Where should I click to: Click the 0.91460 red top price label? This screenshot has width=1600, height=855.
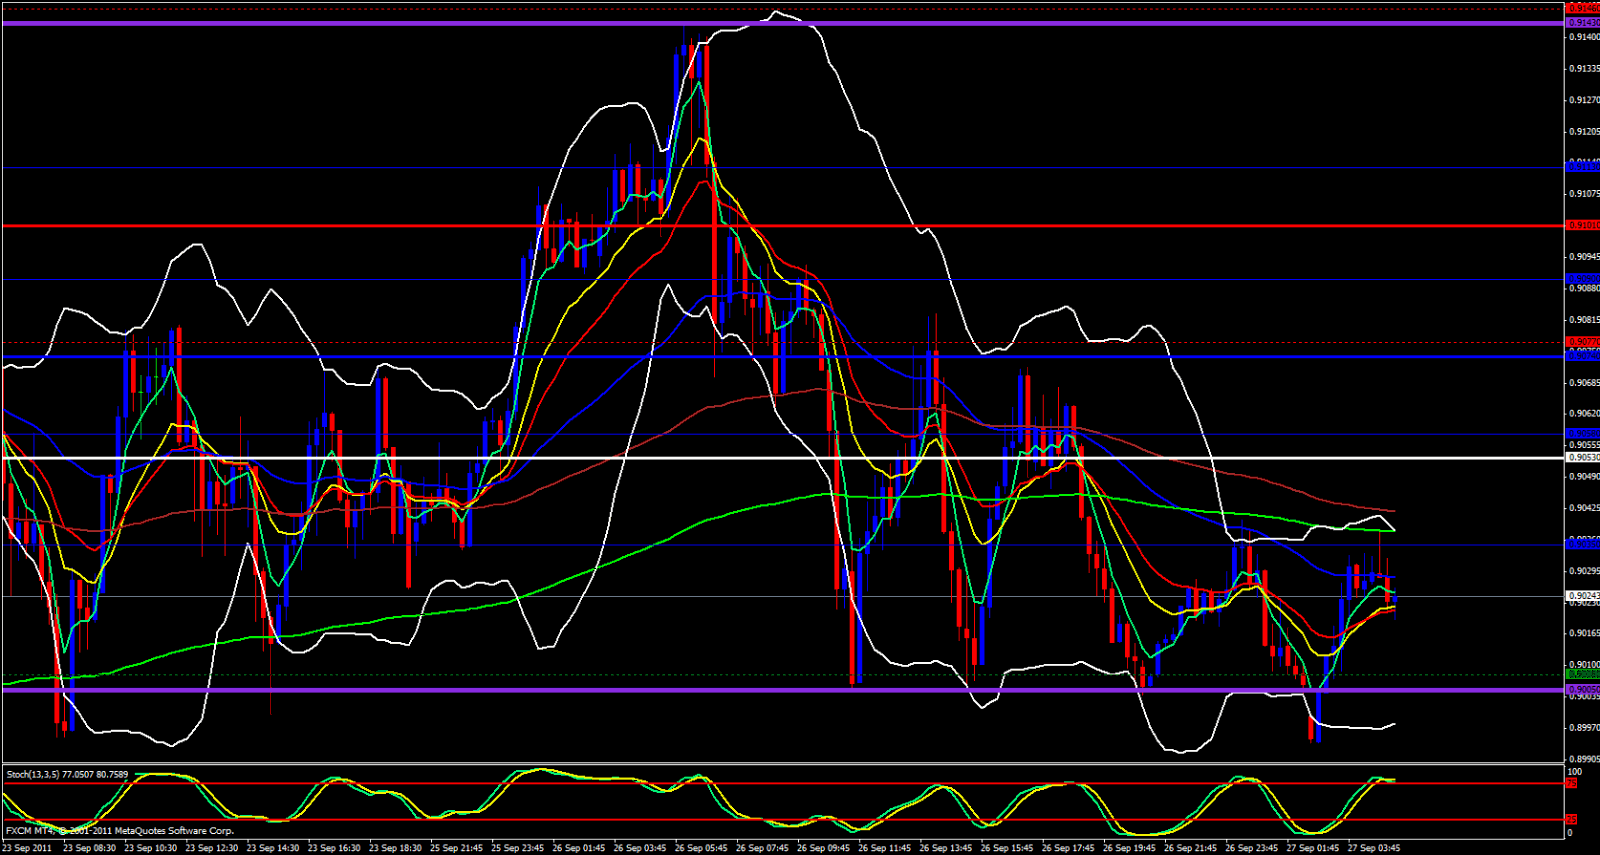tap(1582, 8)
